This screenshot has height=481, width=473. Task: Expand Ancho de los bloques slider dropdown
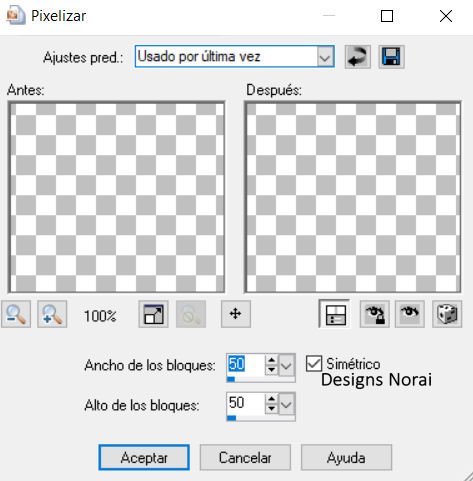click(286, 366)
